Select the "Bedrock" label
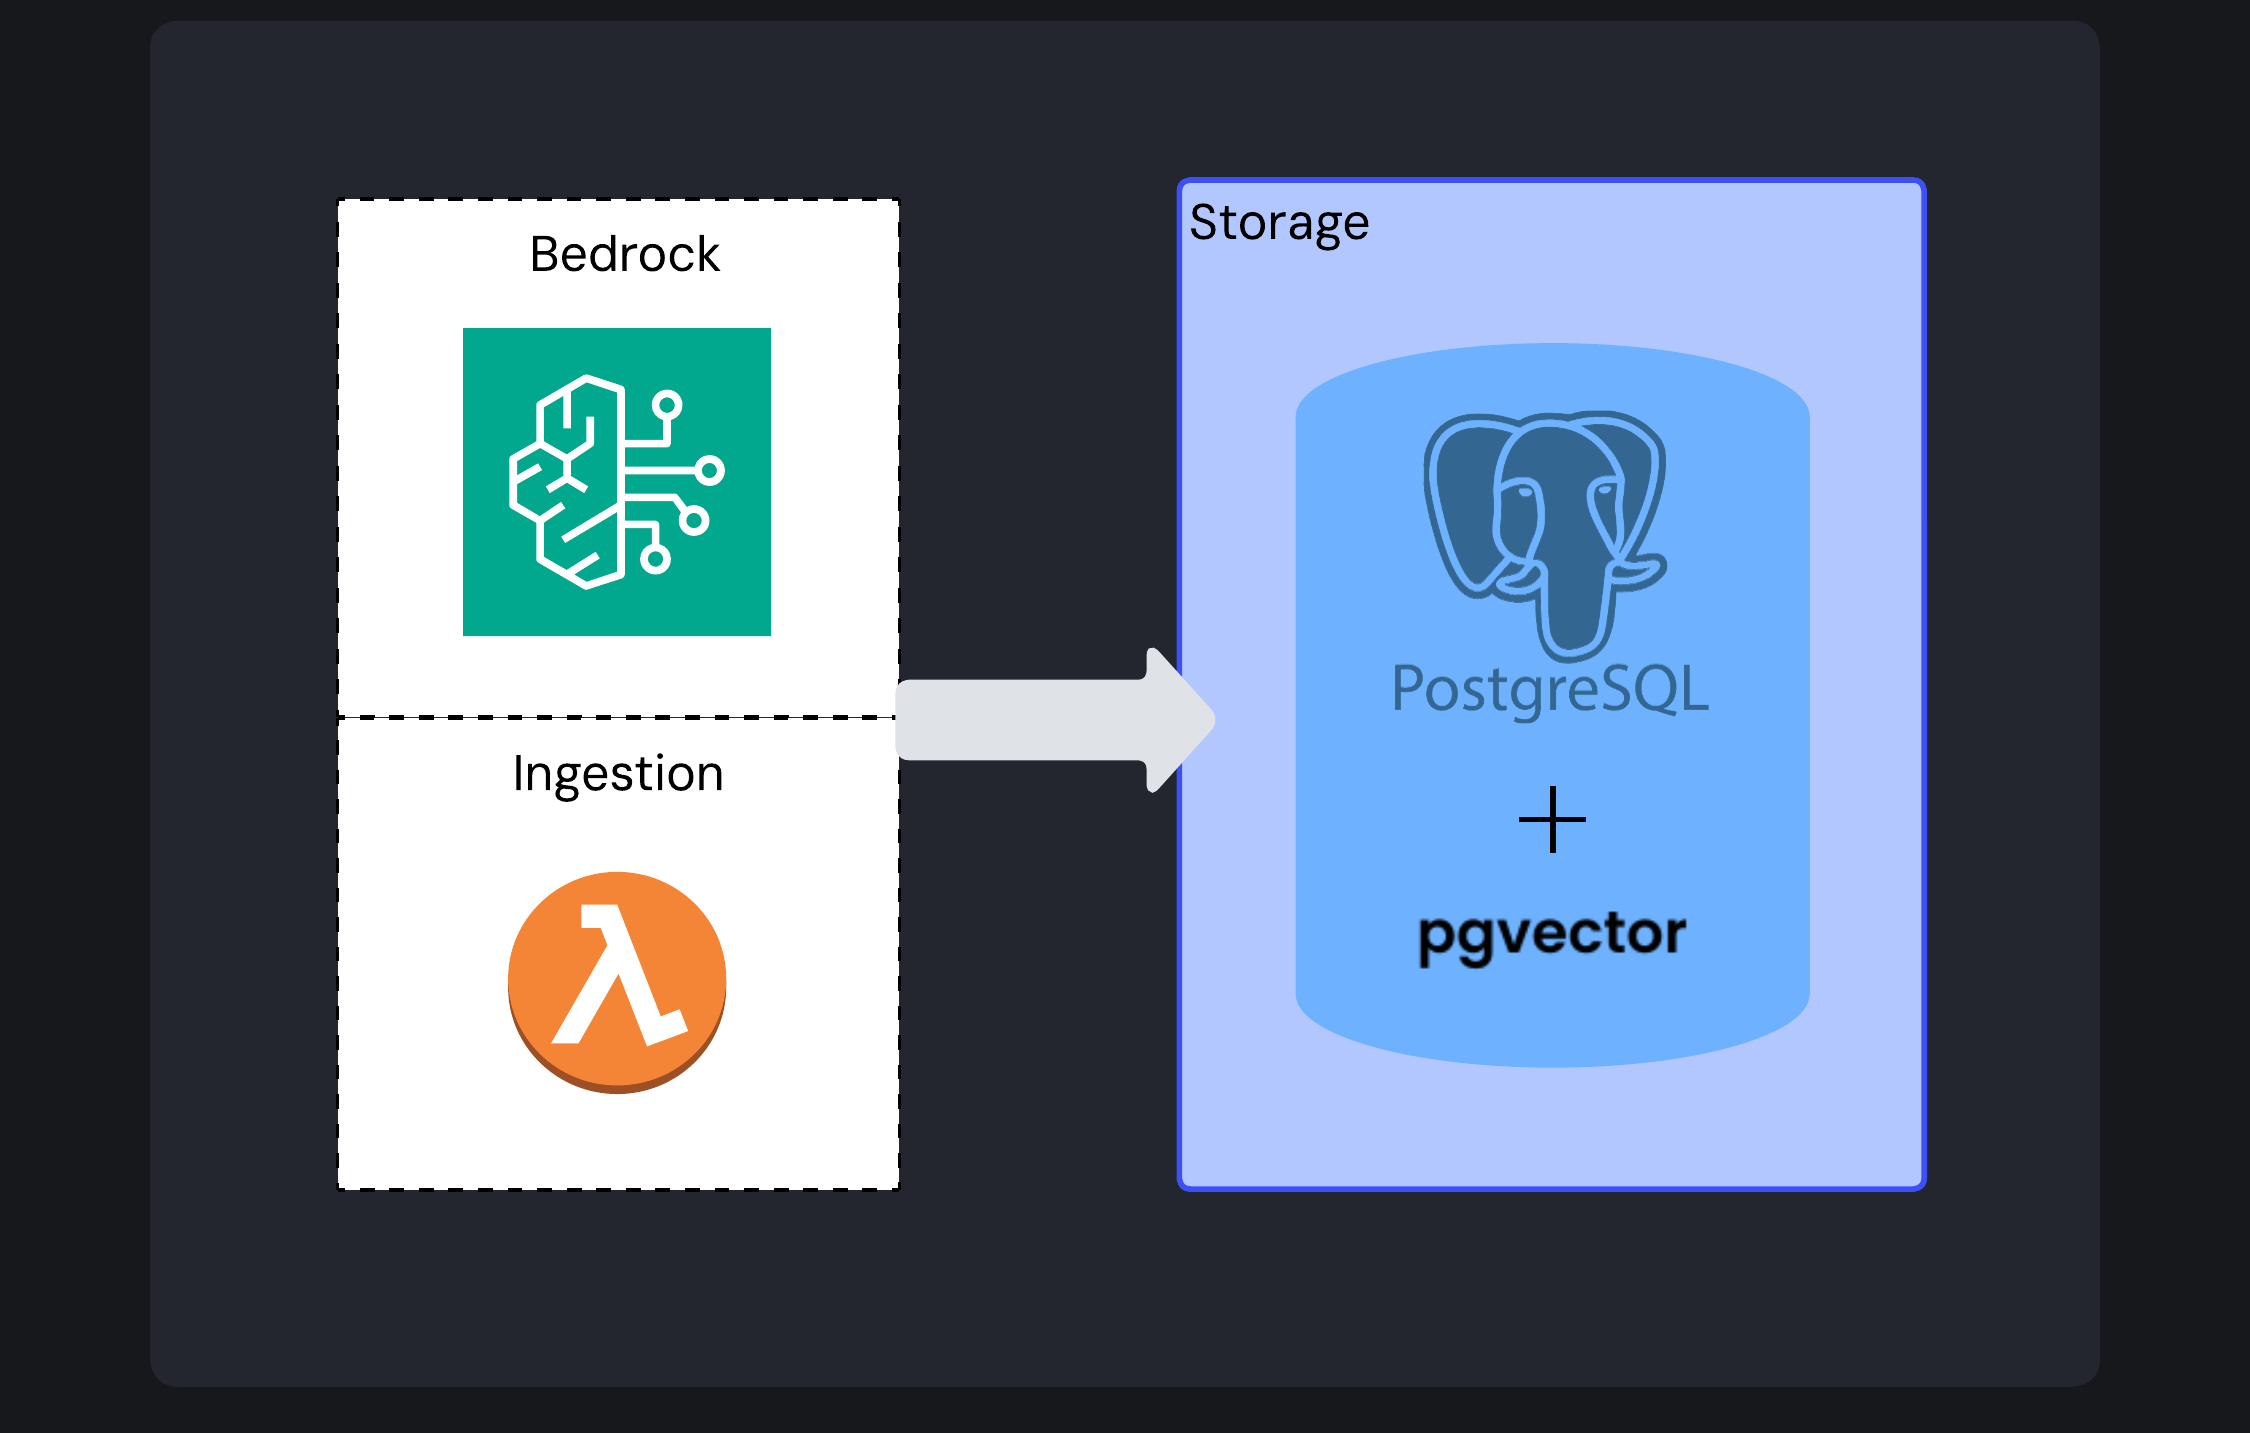 click(624, 254)
